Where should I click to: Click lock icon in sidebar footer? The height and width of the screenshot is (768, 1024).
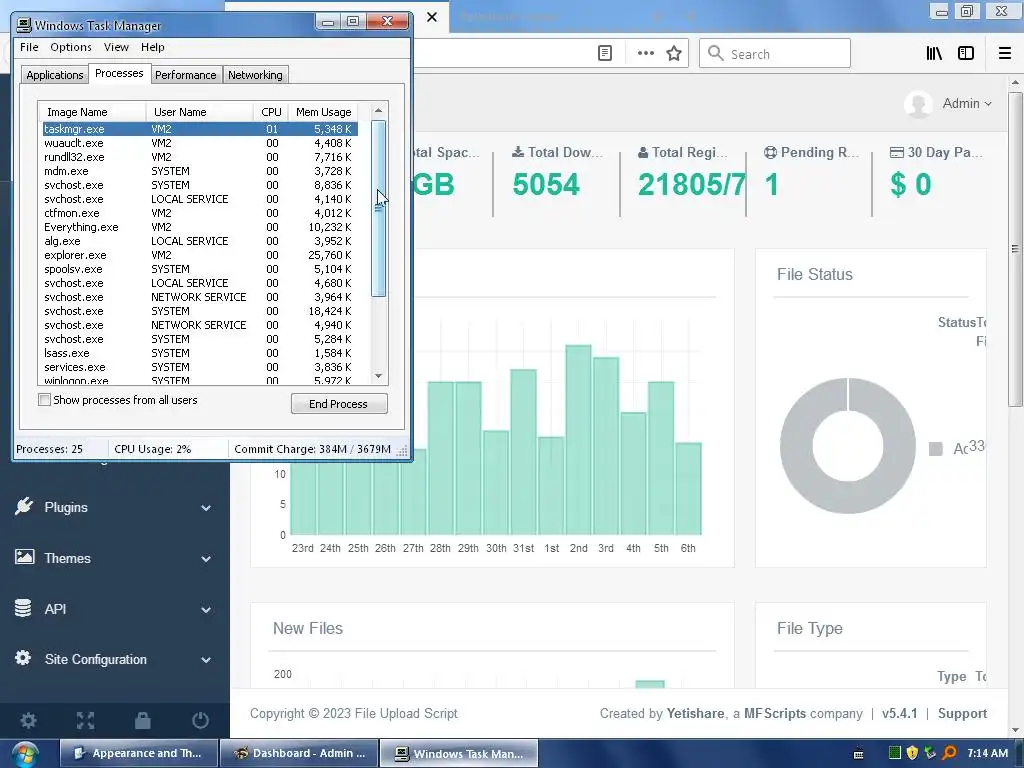pos(142,720)
